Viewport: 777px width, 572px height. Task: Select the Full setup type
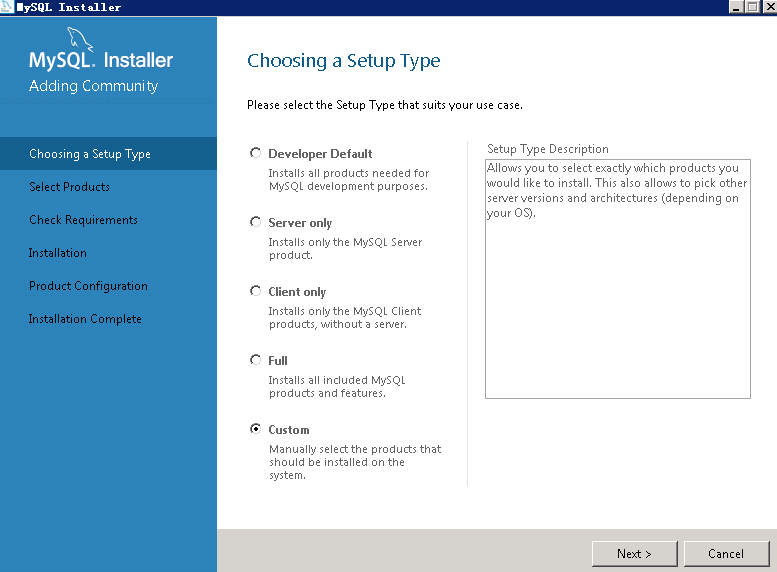pos(256,360)
